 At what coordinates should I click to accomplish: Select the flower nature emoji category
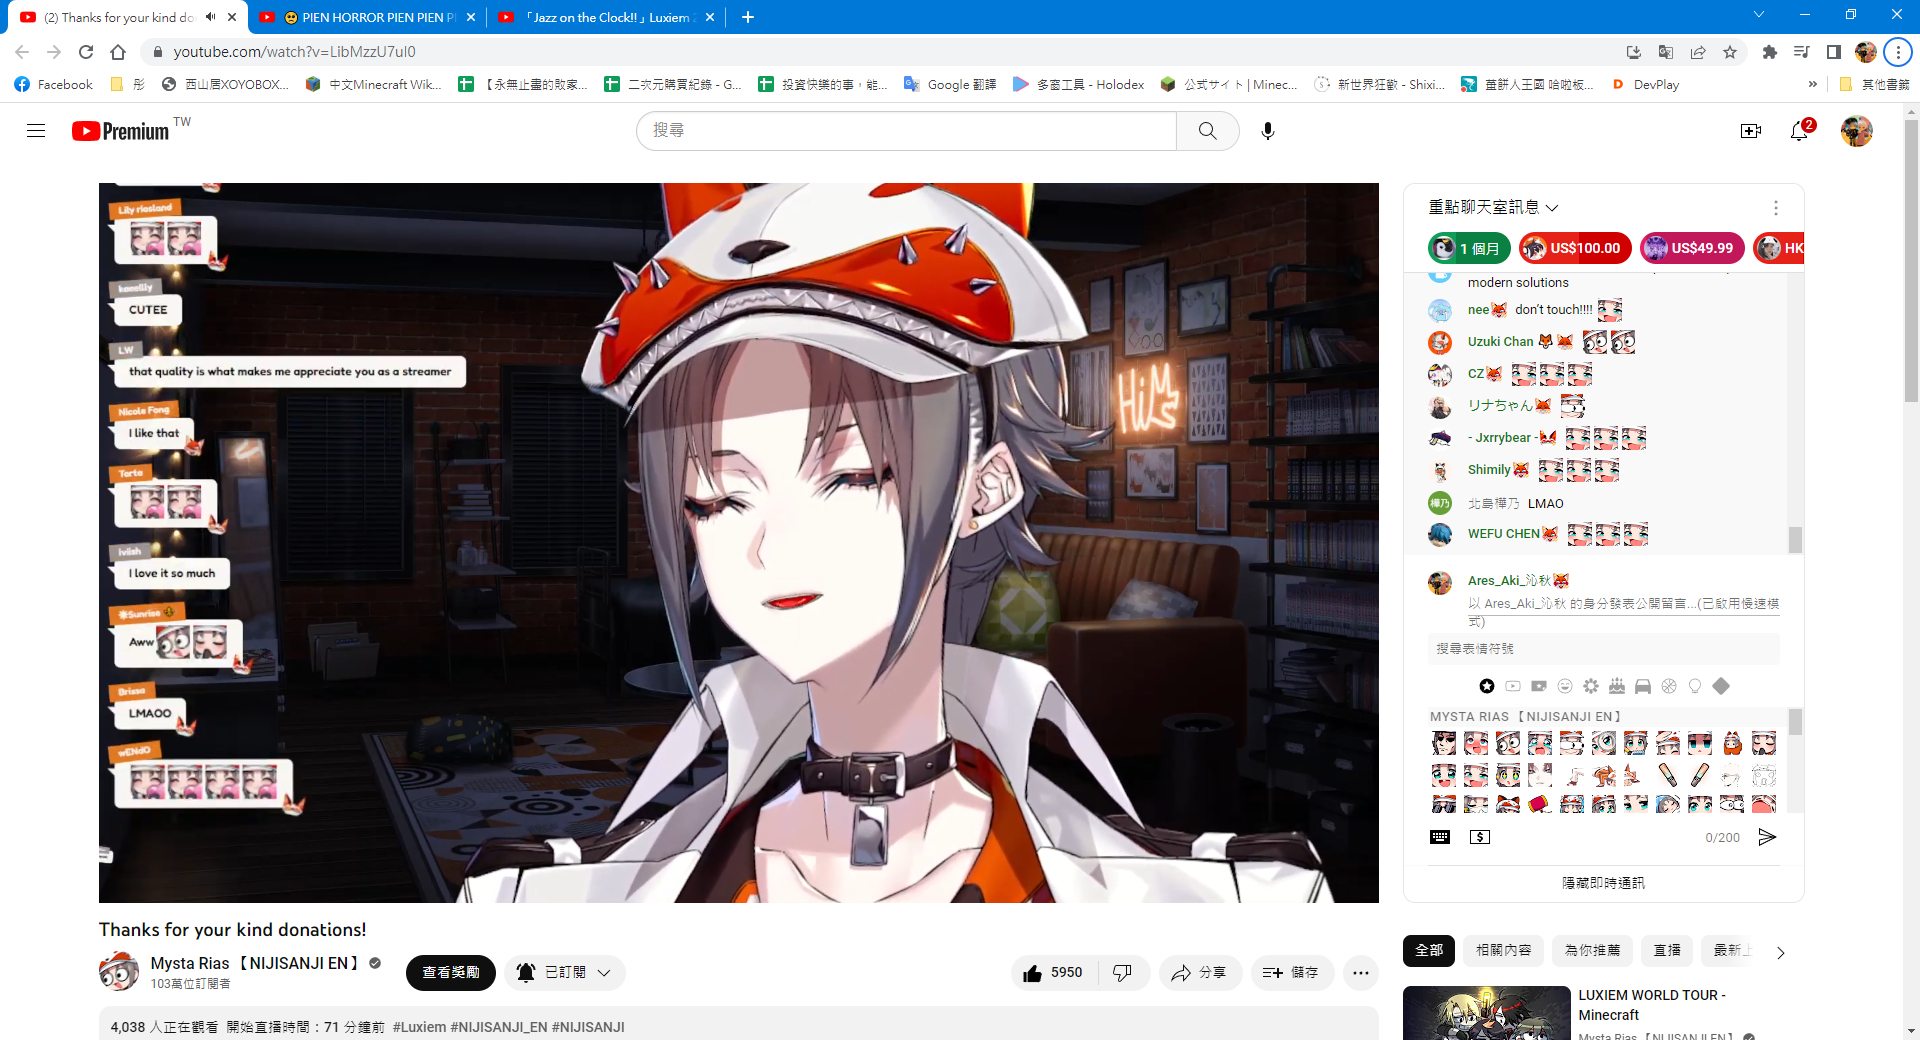[1591, 686]
